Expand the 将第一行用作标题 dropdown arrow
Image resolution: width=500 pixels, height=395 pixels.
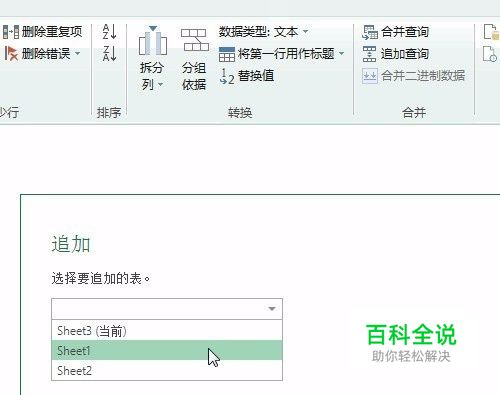pos(342,53)
